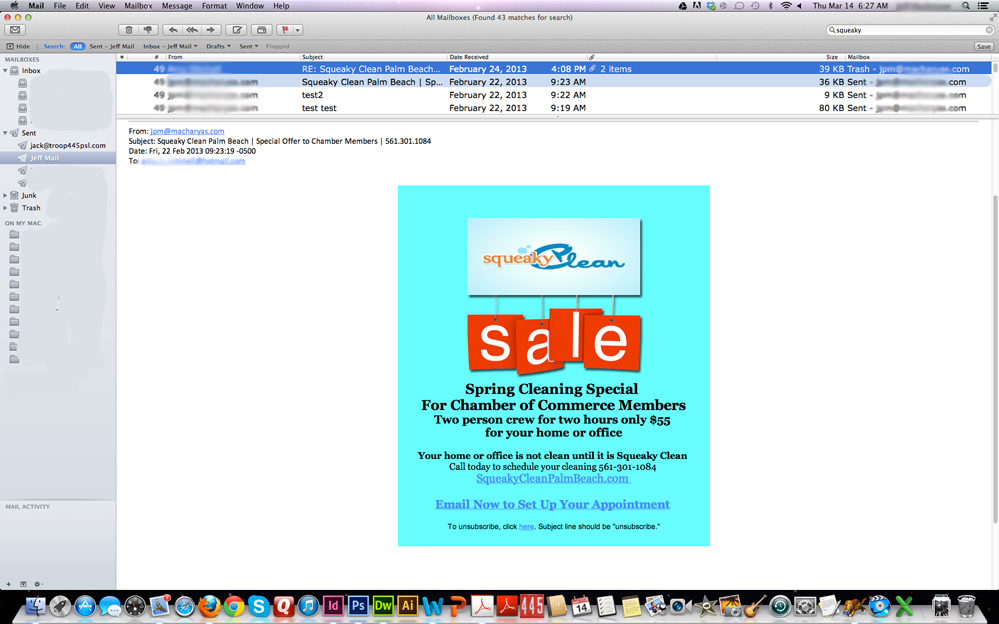Mark message as junk with thumbs-down icon
The width and height of the screenshot is (999, 624).
(x=148, y=30)
